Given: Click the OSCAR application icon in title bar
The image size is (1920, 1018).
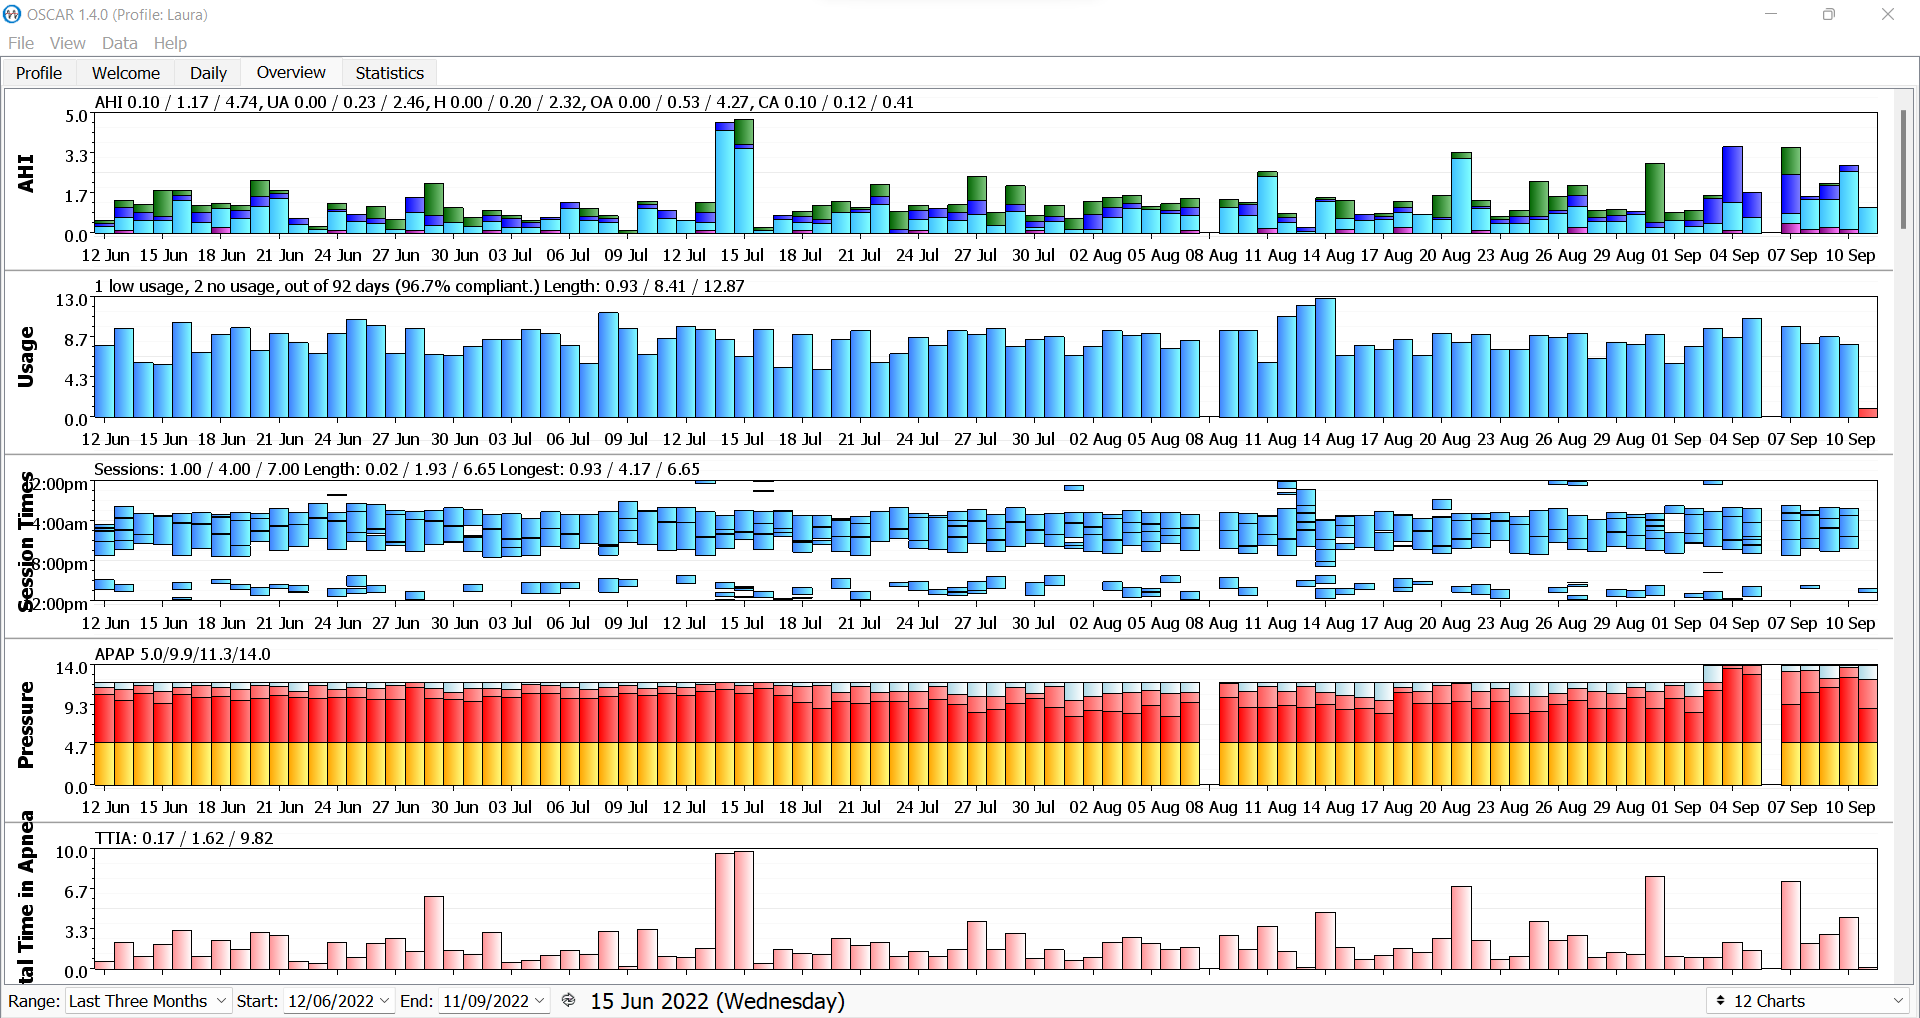Looking at the screenshot, I should (12, 14).
